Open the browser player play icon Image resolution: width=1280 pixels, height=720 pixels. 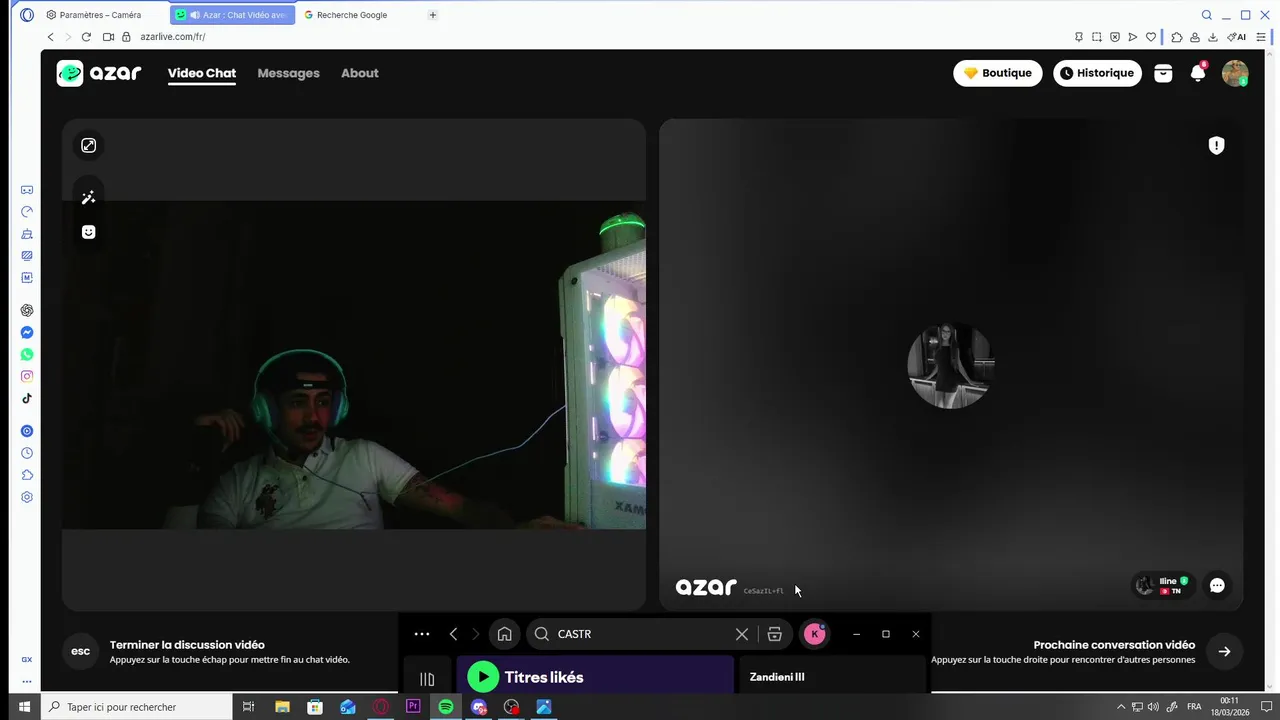click(x=1133, y=37)
